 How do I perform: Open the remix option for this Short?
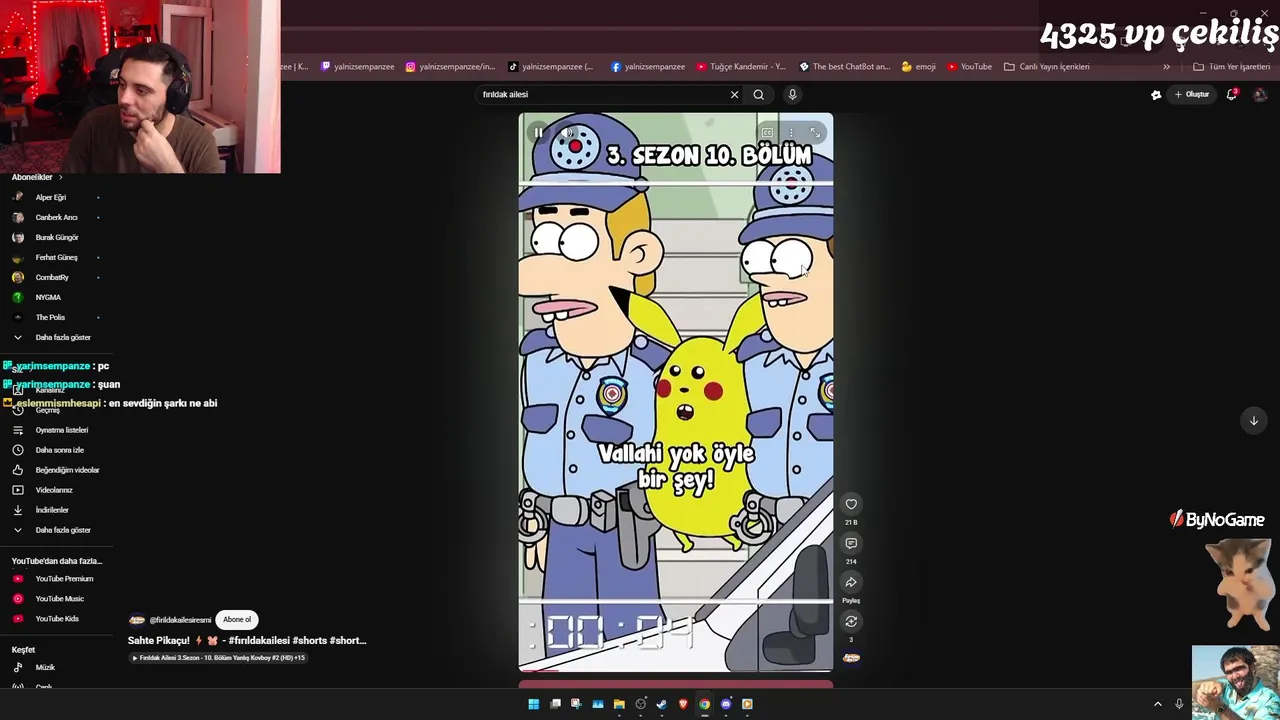pos(851,621)
